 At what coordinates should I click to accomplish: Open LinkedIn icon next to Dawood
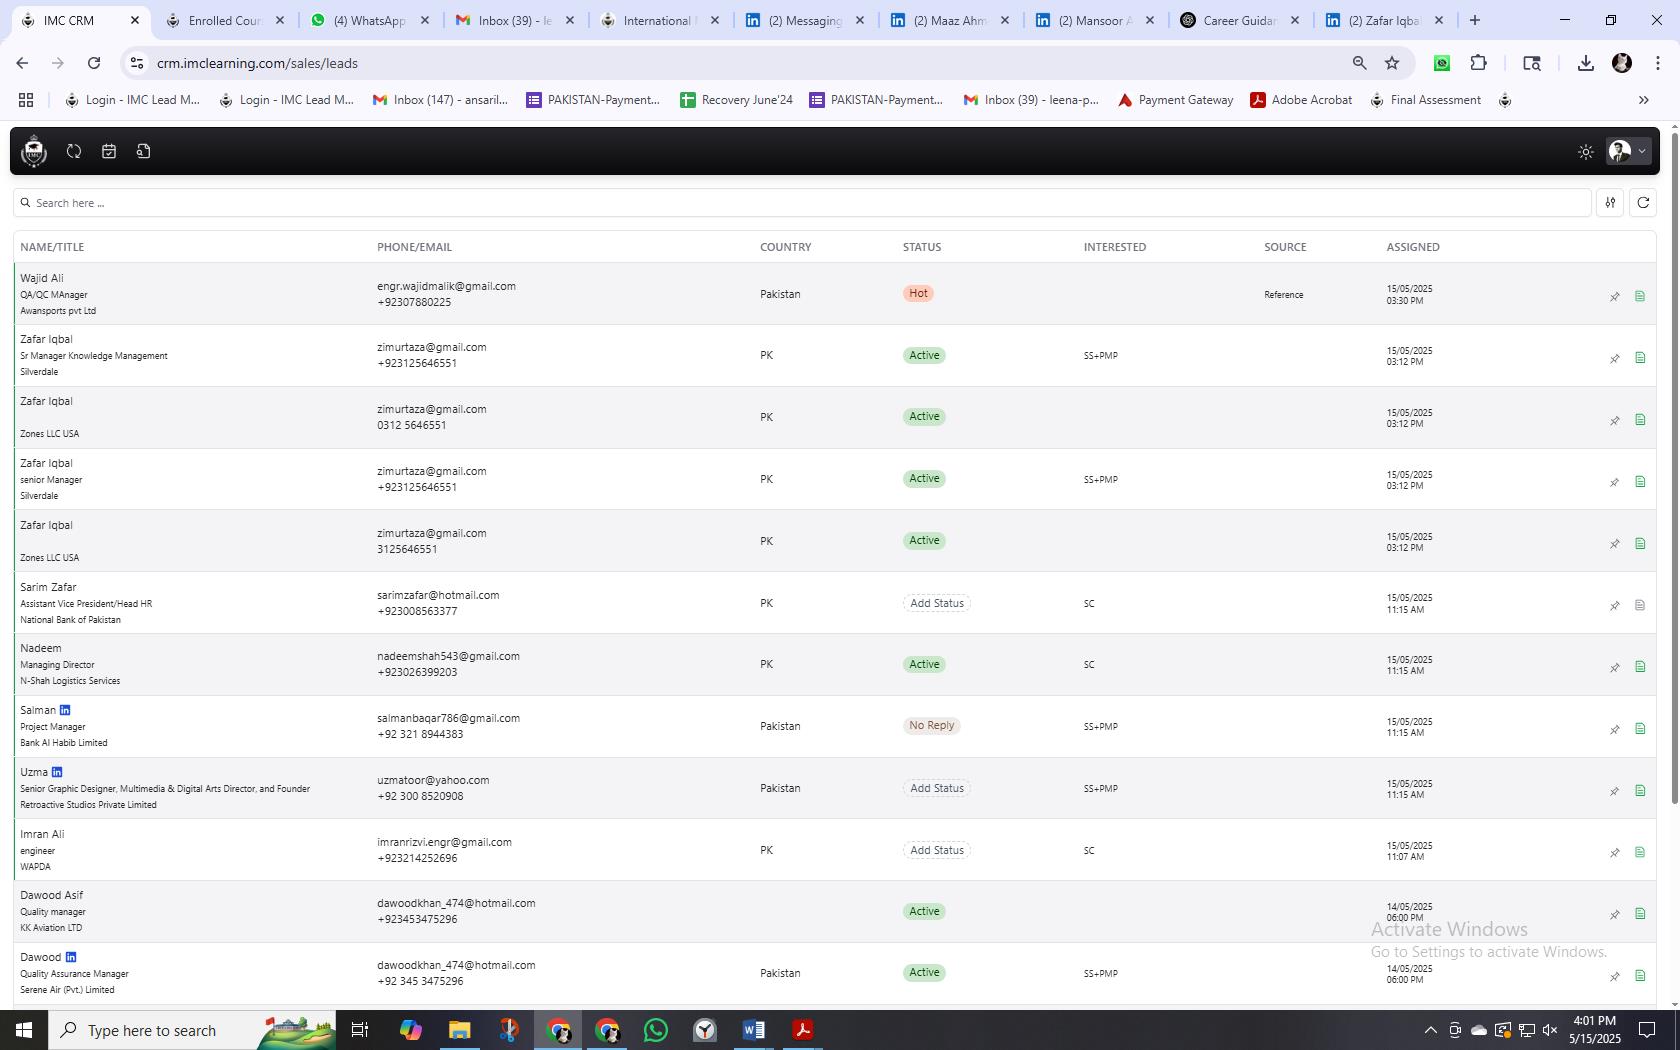tap(70, 957)
